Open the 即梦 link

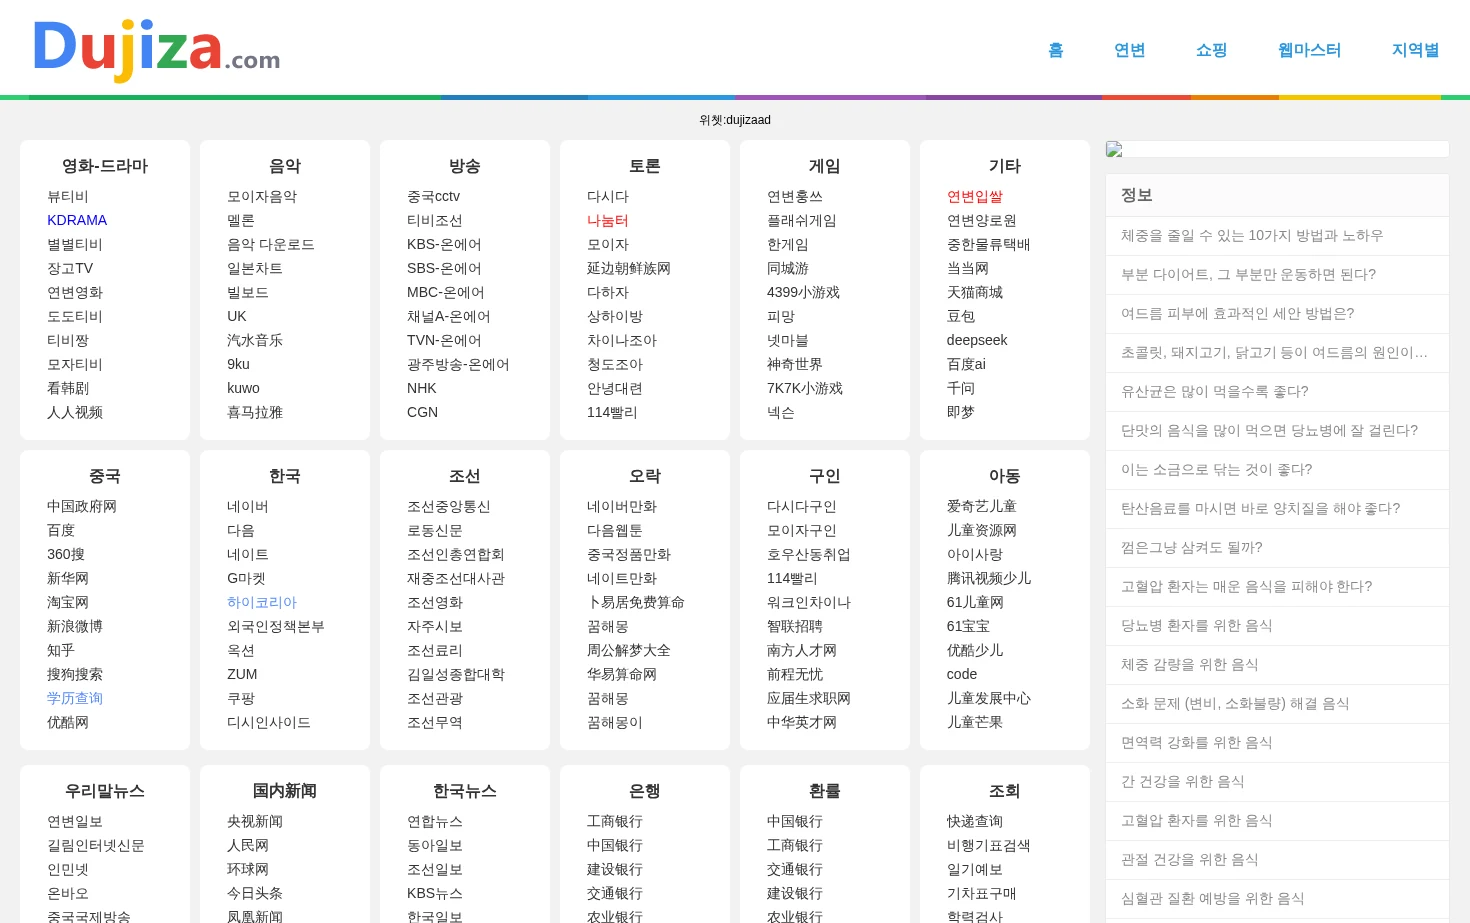tap(961, 412)
